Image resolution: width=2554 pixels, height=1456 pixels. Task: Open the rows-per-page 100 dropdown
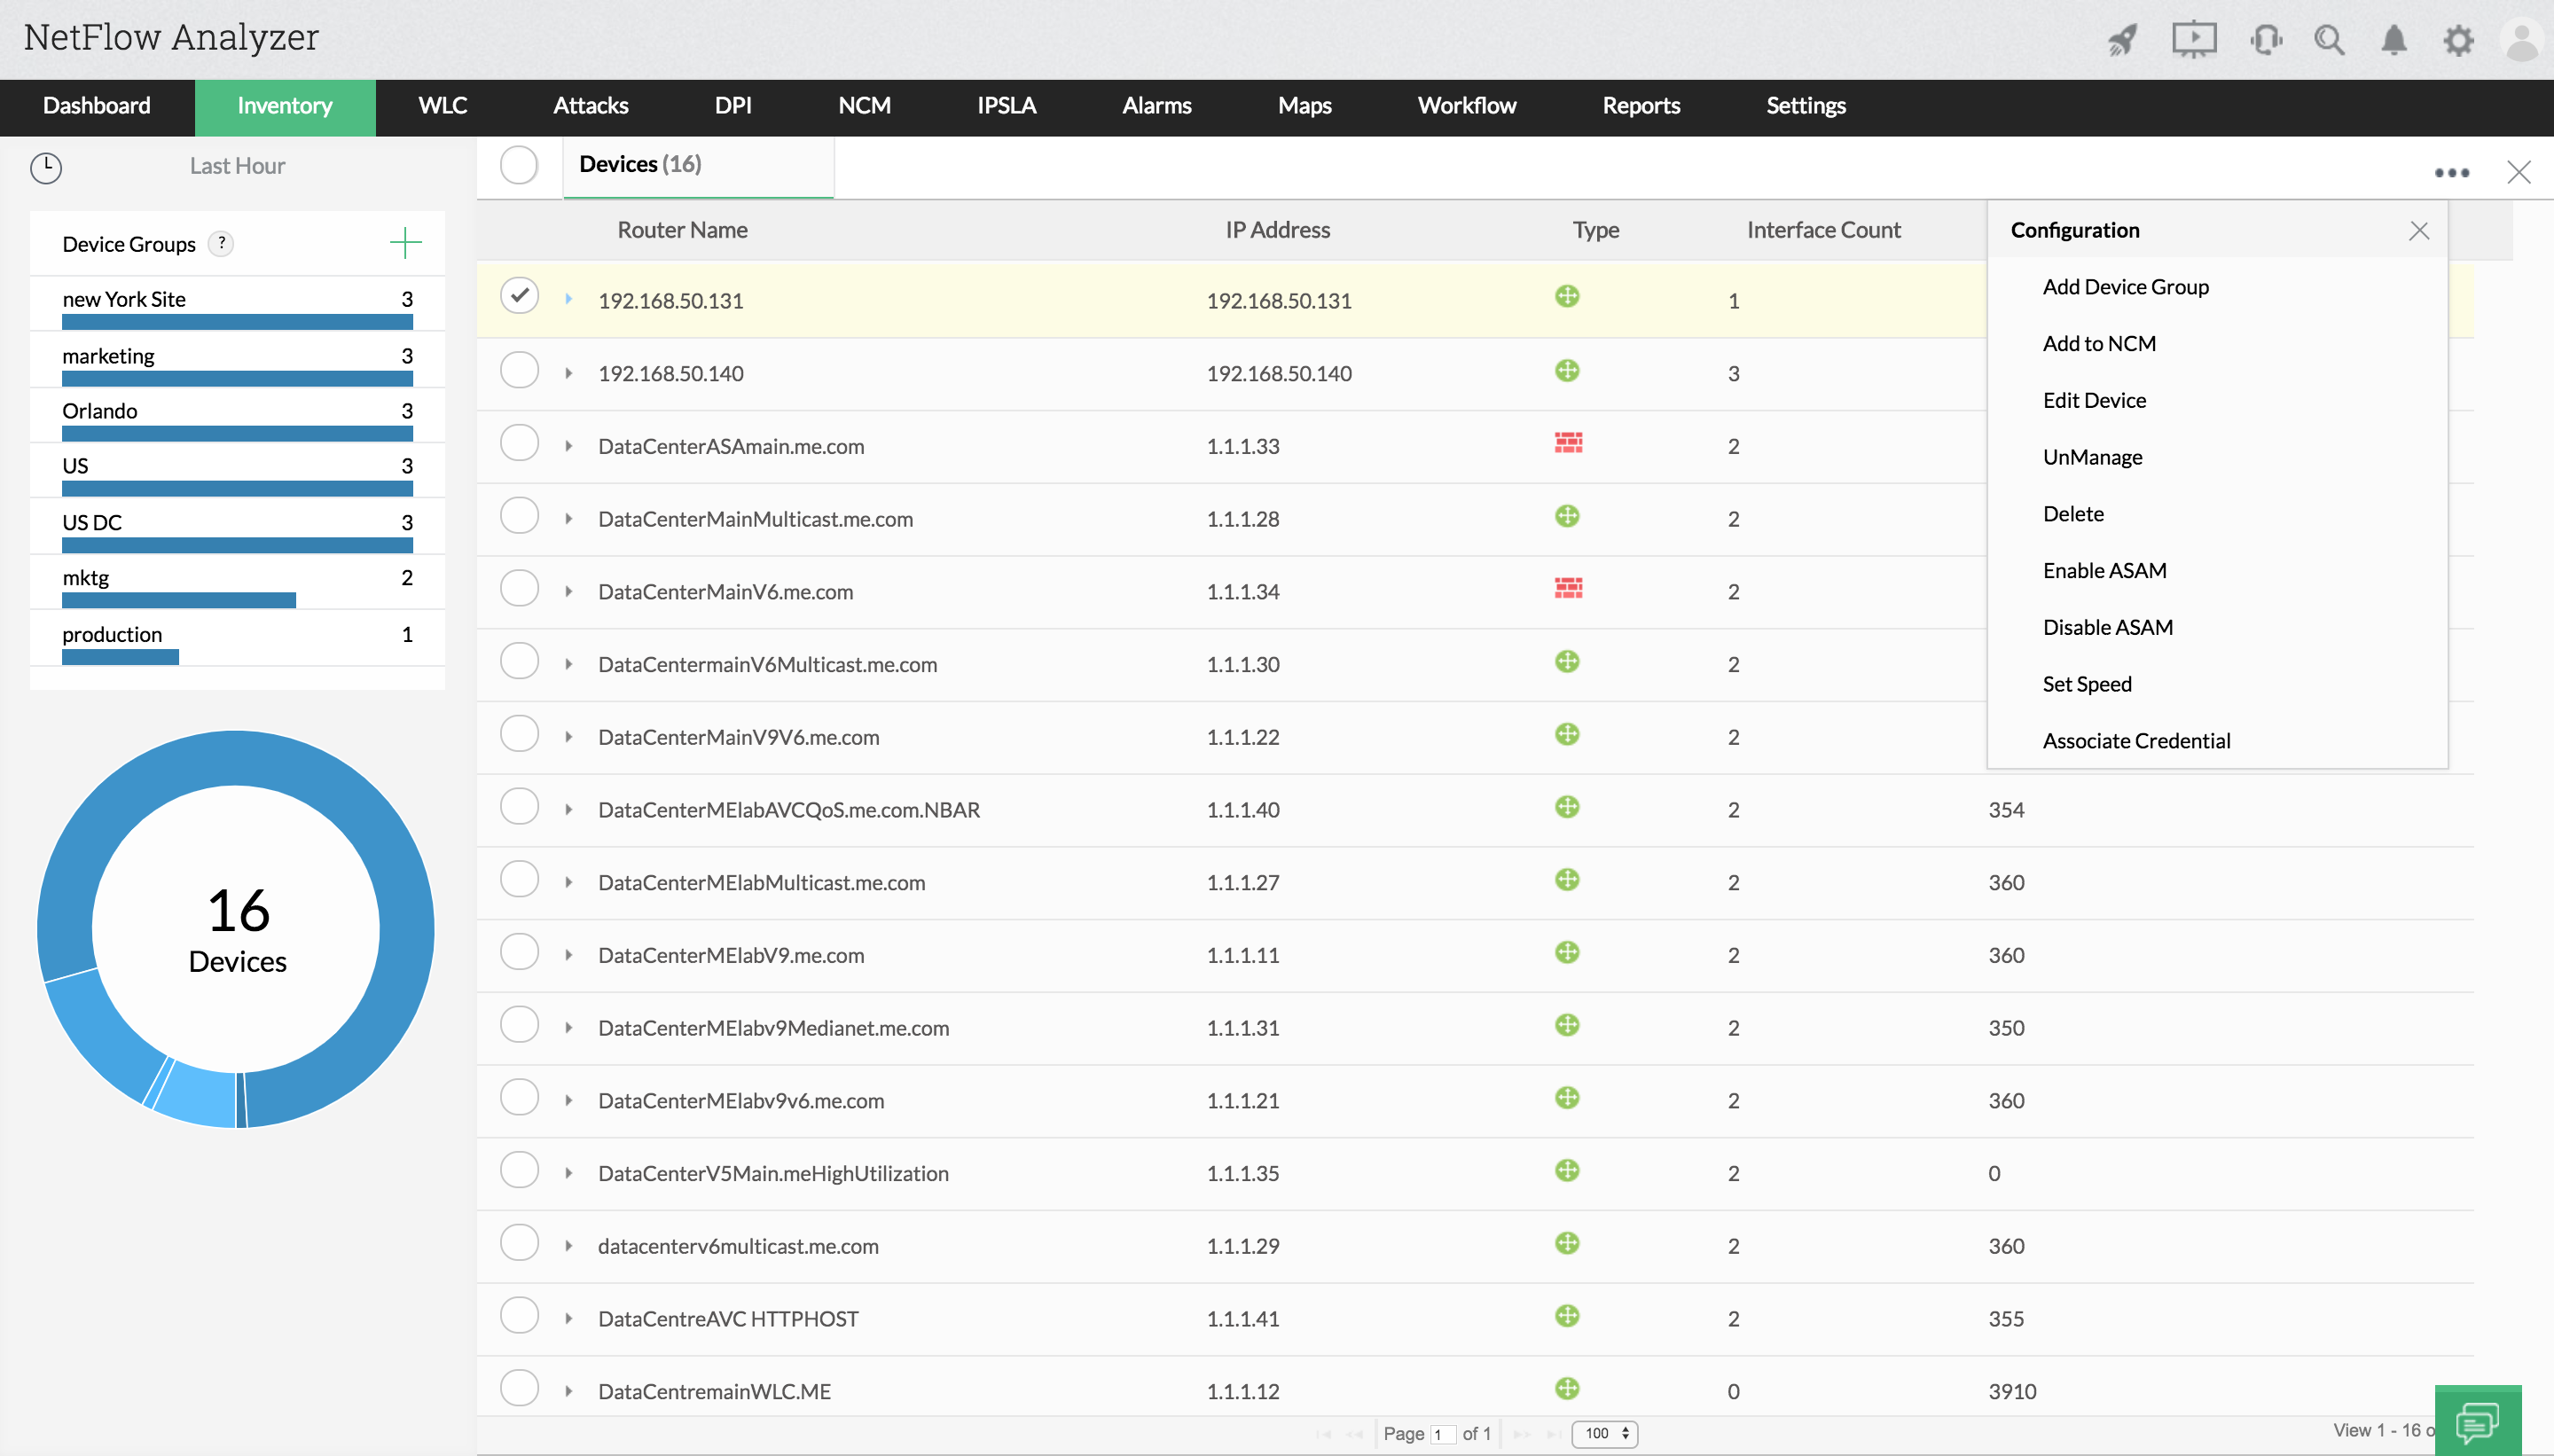coord(1605,1433)
